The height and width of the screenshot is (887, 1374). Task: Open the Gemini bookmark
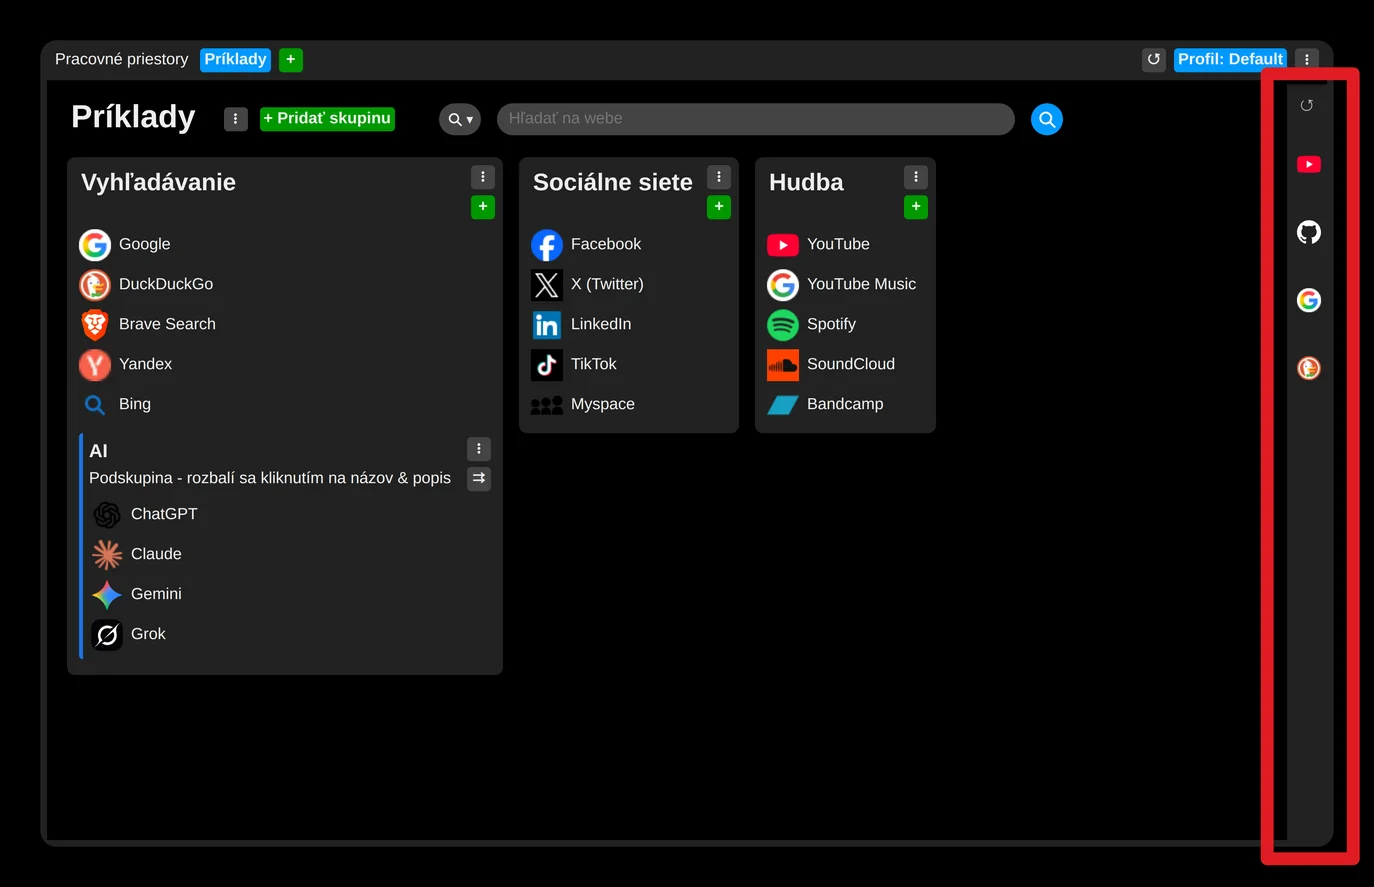coord(137,594)
